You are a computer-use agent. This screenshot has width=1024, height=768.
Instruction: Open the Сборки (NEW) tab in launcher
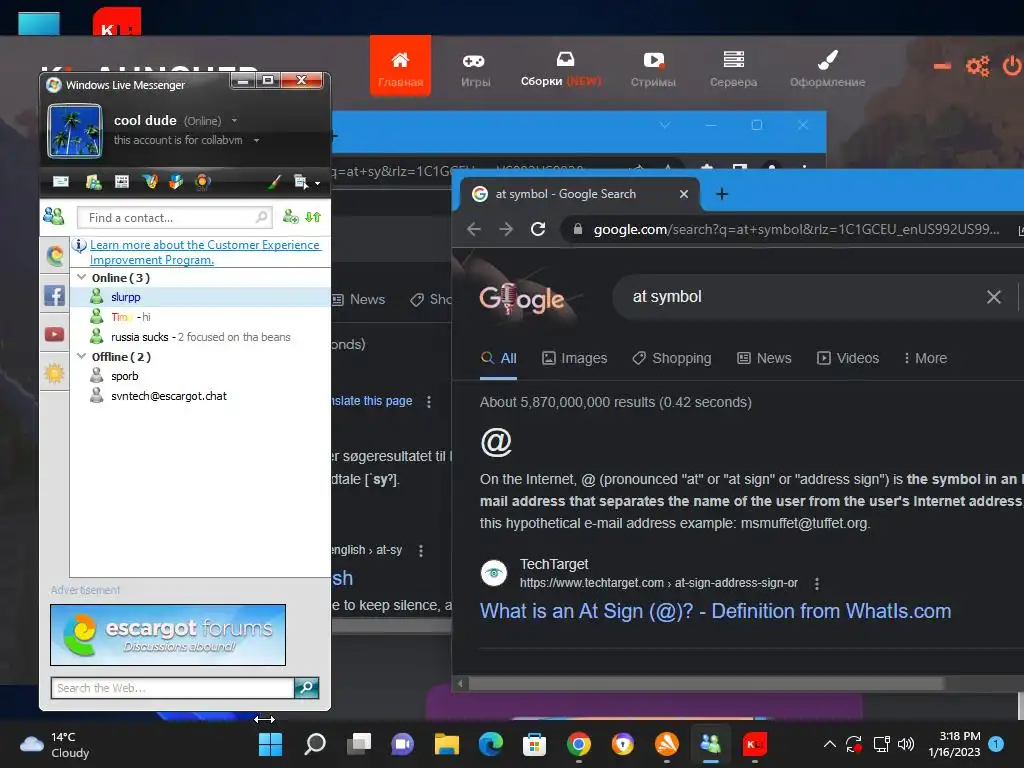pyautogui.click(x=561, y=69)
